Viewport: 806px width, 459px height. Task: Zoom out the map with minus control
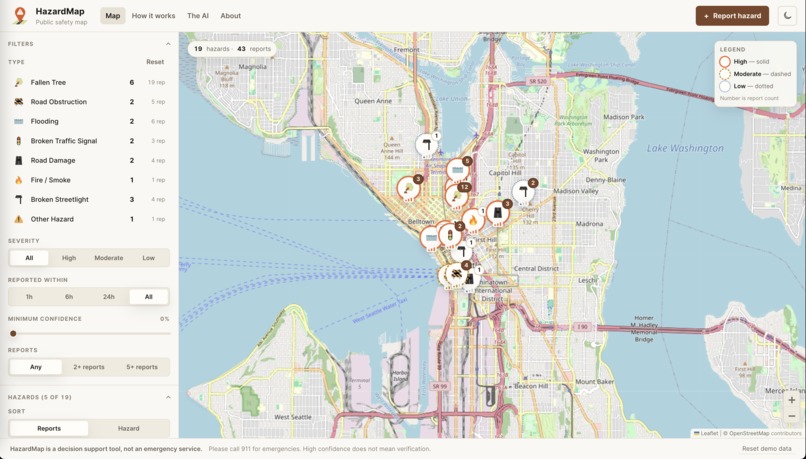click(x=792, y=416)
